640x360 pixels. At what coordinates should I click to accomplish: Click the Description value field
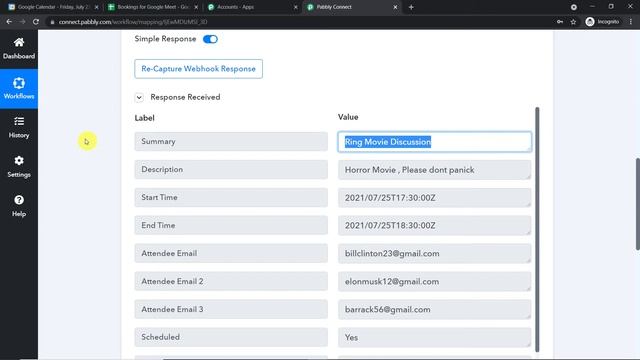[435, 170]
